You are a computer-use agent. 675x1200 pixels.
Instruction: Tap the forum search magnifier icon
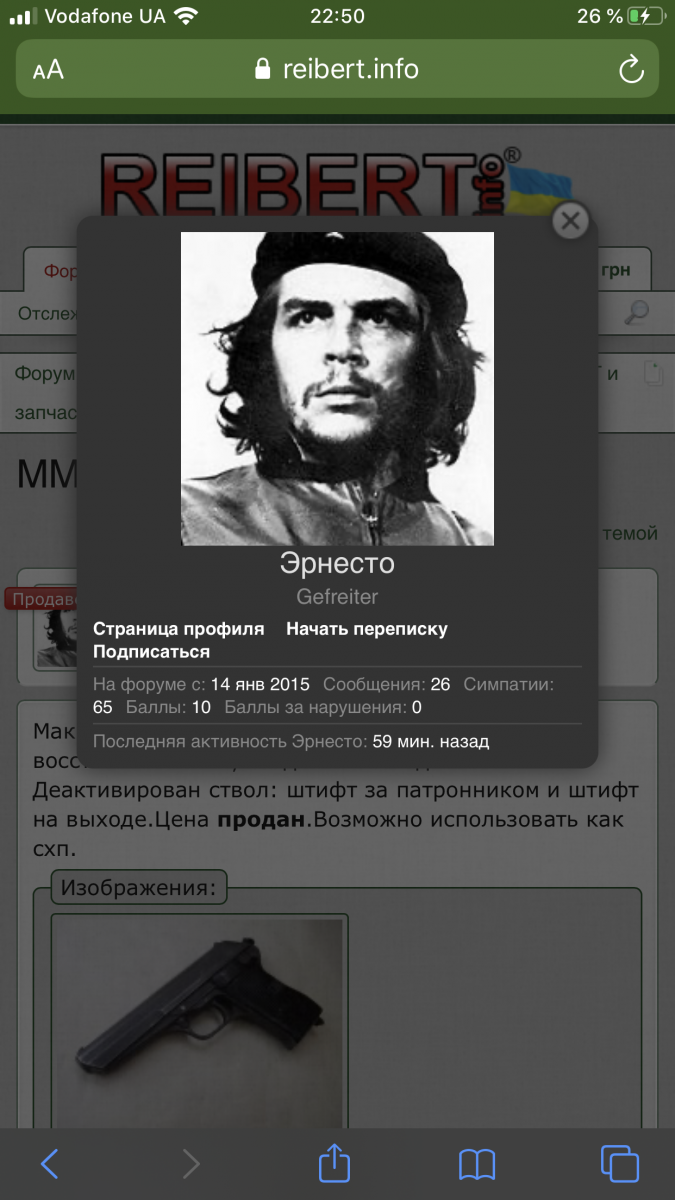pos(636,313)
